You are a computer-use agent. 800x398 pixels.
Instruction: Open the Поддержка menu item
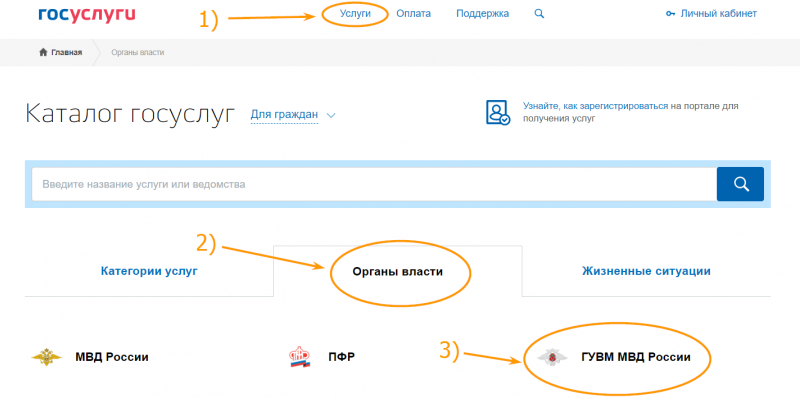483,14
